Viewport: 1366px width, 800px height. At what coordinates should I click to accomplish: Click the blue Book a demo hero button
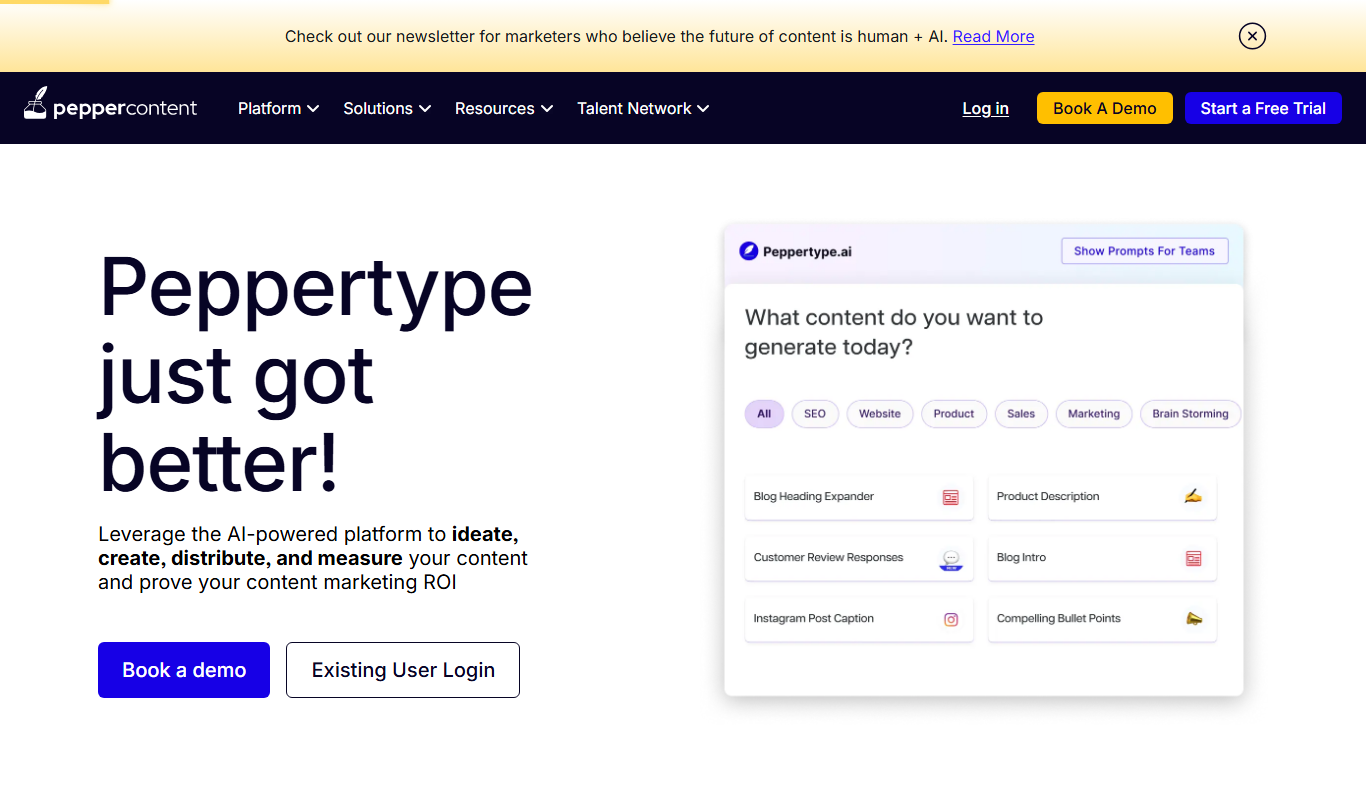tap(184, 670)
